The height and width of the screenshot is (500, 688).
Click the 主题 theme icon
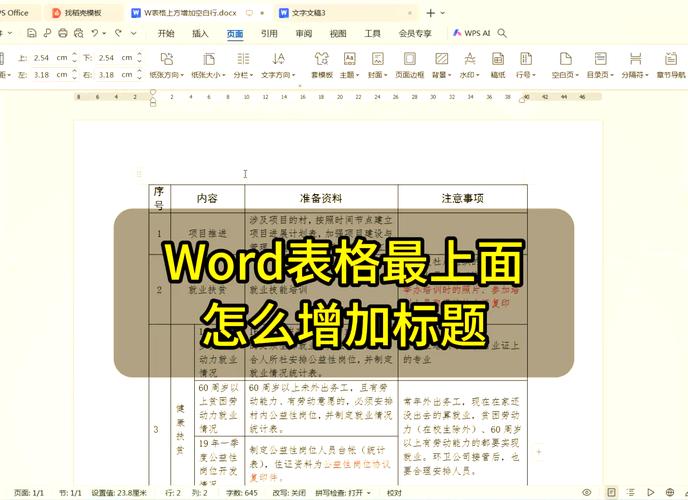(x=349, y=59)
